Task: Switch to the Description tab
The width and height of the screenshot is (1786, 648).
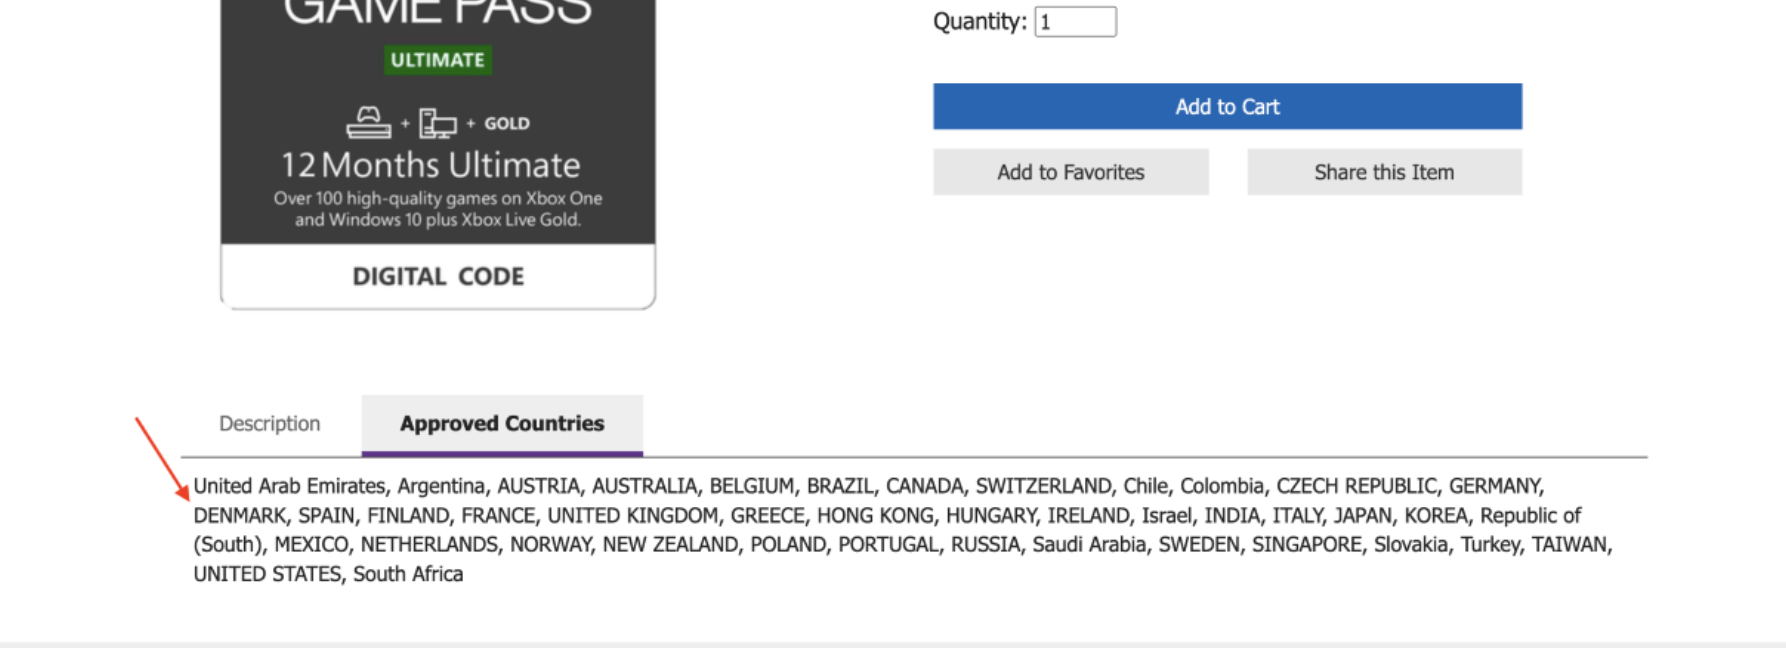Action: click(x=270, y=423)
